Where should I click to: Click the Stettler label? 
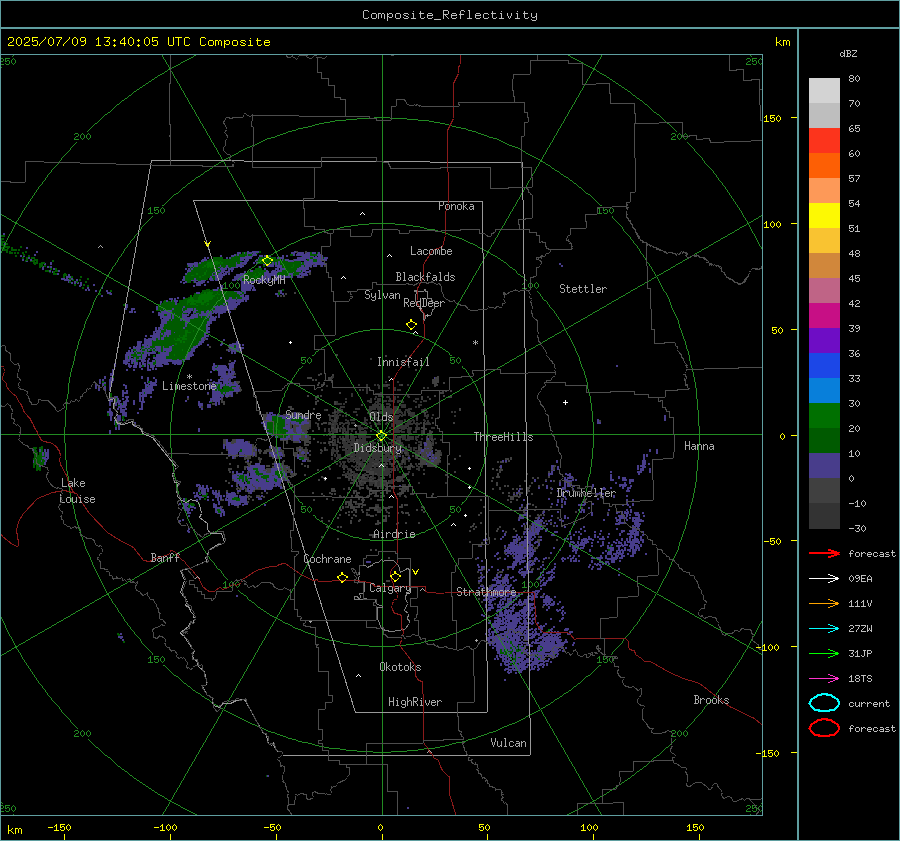(583, 289)
